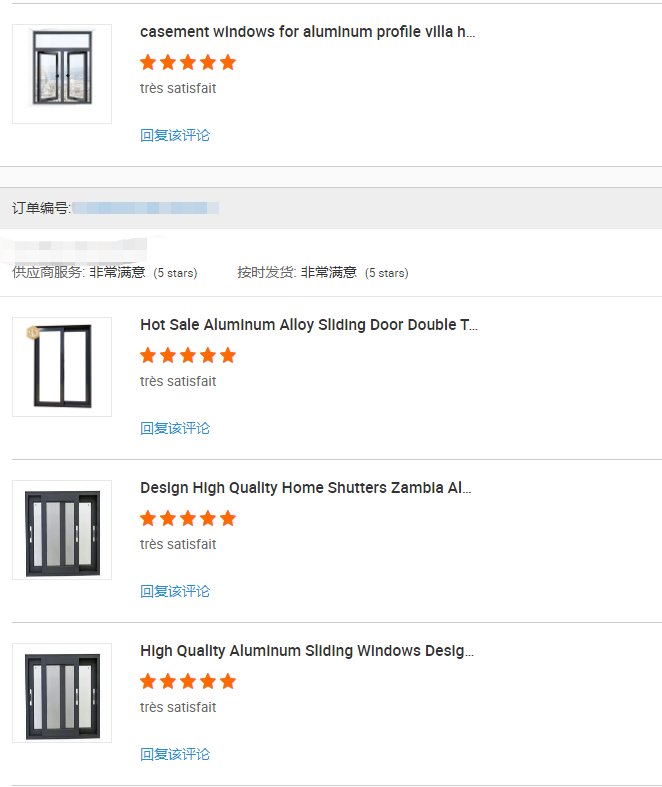Click the blurred order number field
Screen dimensions: 662x787
146,208
